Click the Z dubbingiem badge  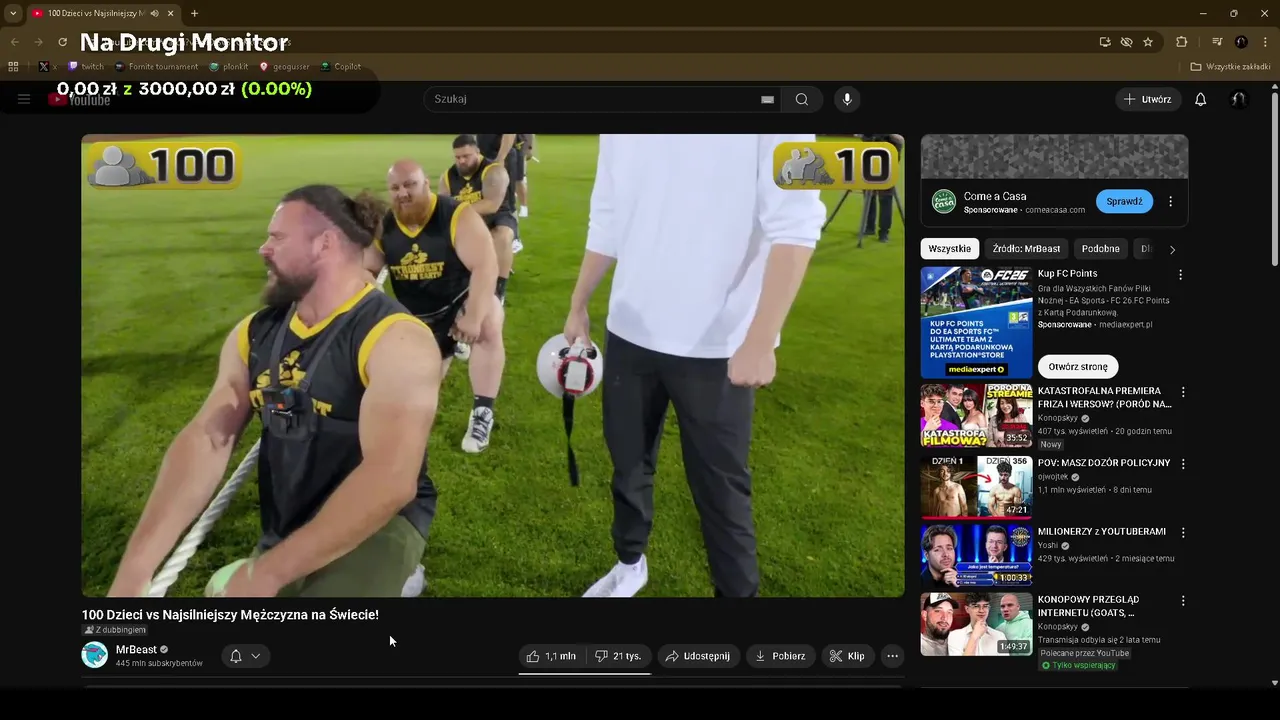(x=115, y=630)
